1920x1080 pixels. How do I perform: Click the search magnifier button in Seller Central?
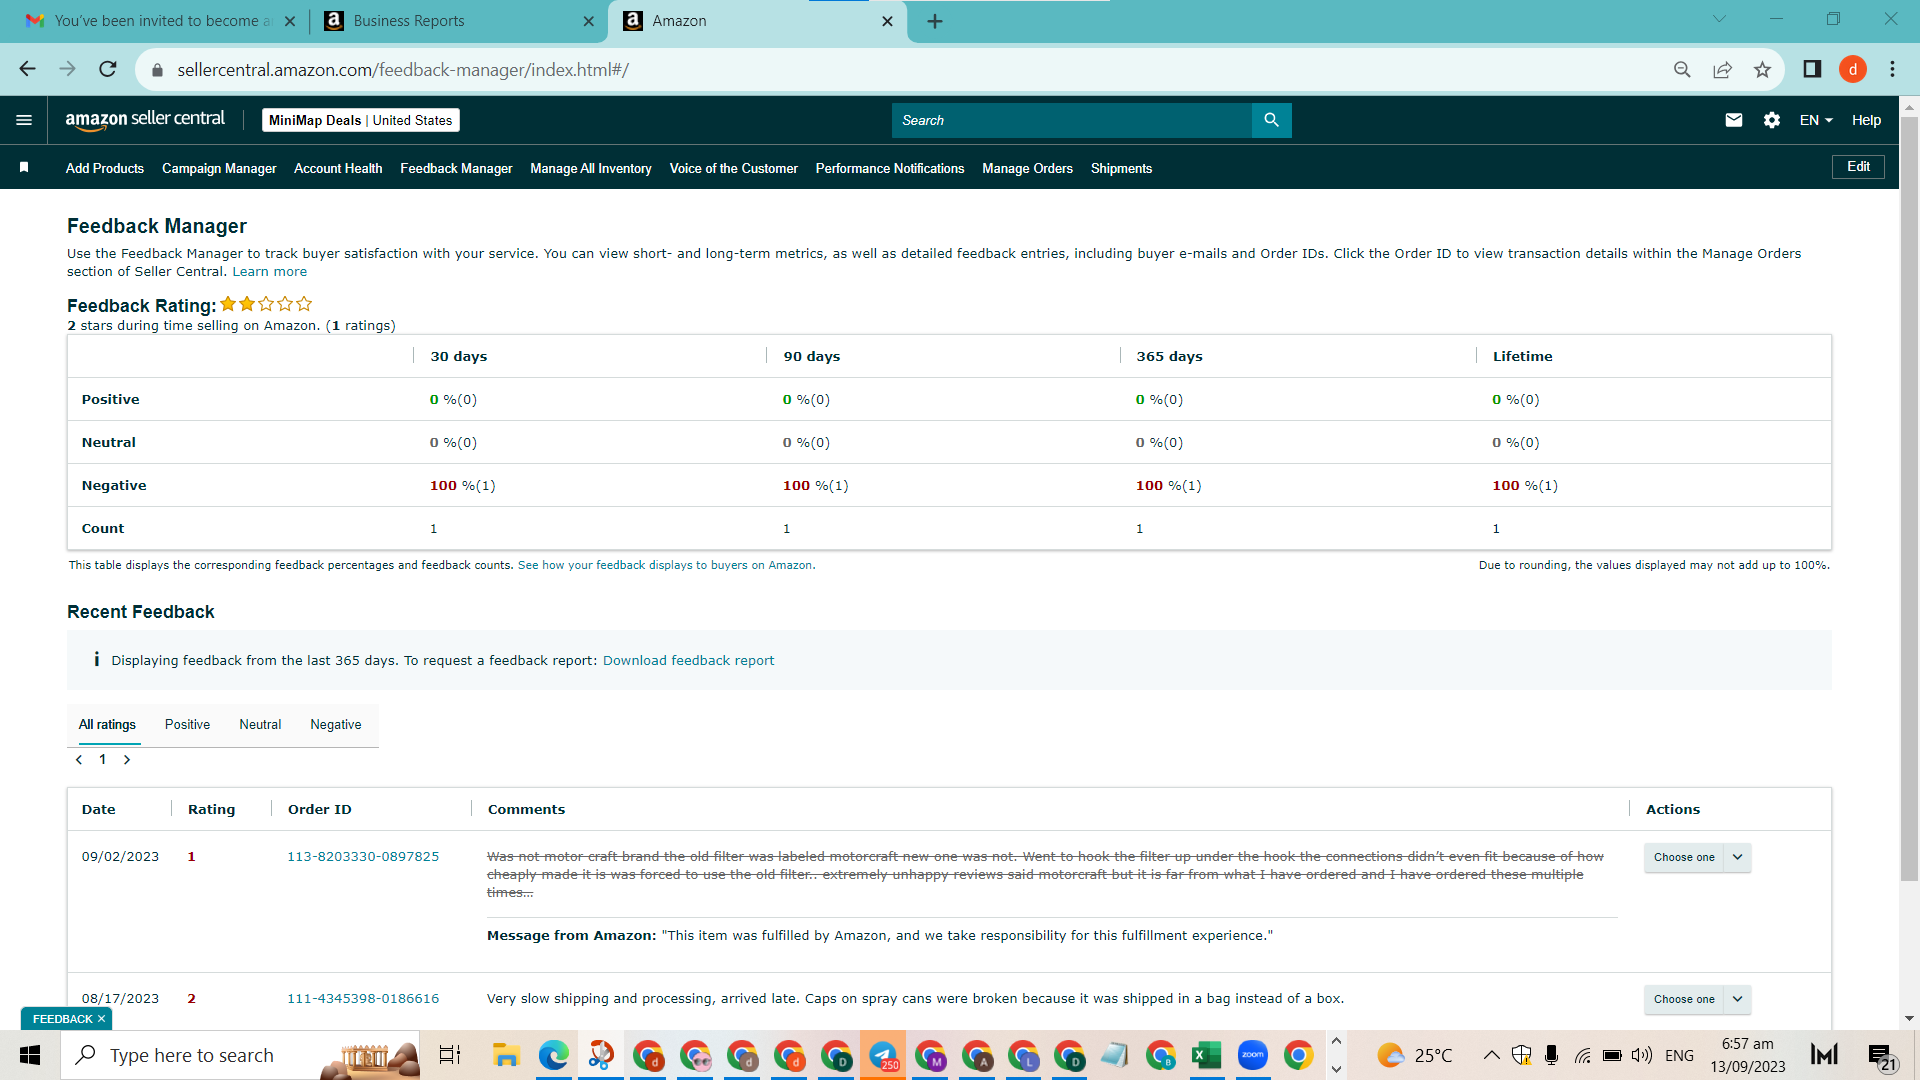(1271, 120)
